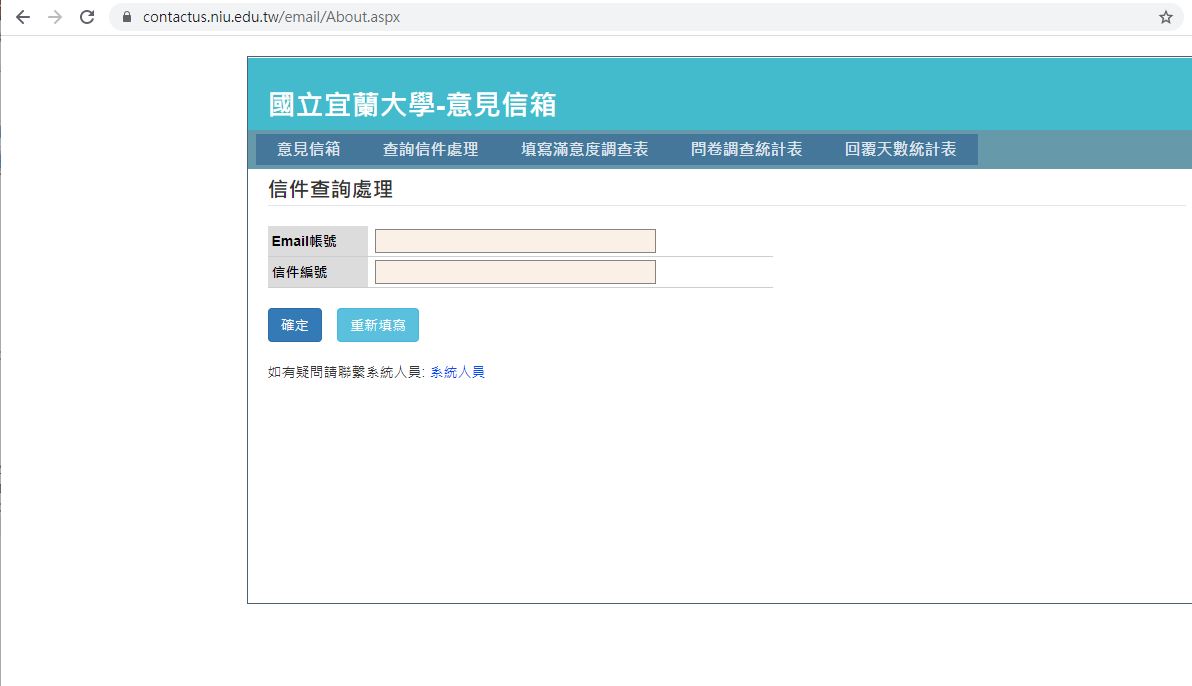Click the 如有疑問請聯繫系統人員 text
This screenshot has height=686, width=1192.
[346, 372]
